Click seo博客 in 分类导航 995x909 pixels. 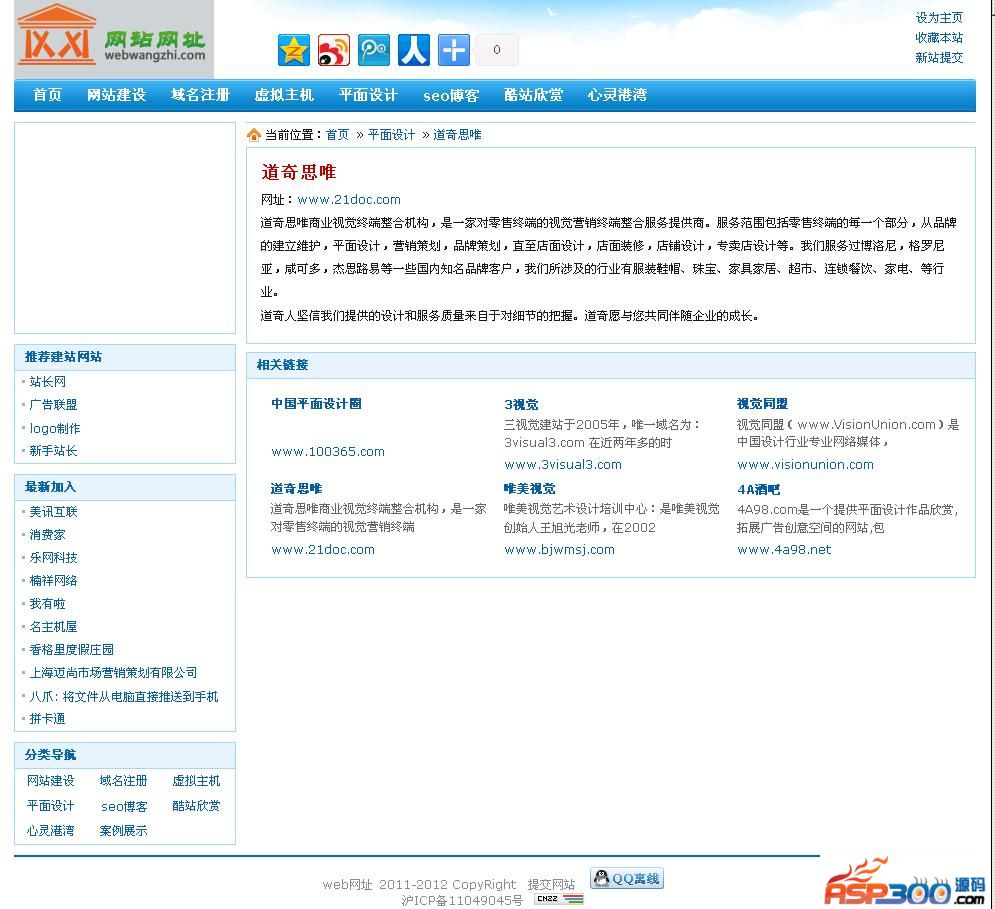124,806
